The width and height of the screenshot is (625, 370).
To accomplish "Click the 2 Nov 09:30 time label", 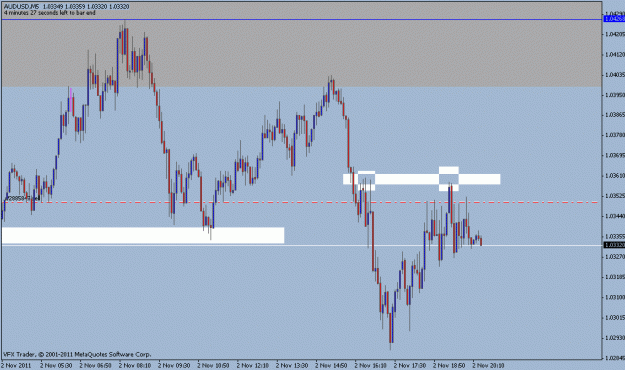I will coord(174,365).
